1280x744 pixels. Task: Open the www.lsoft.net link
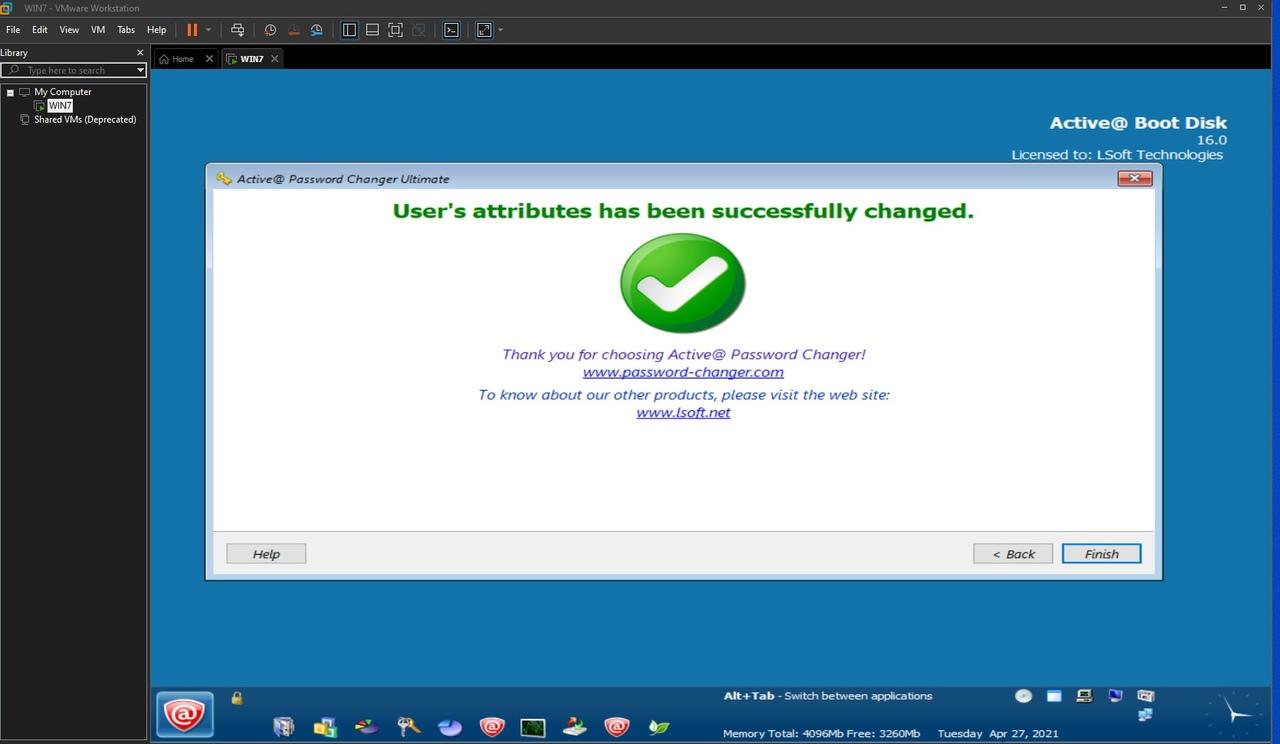683,412
